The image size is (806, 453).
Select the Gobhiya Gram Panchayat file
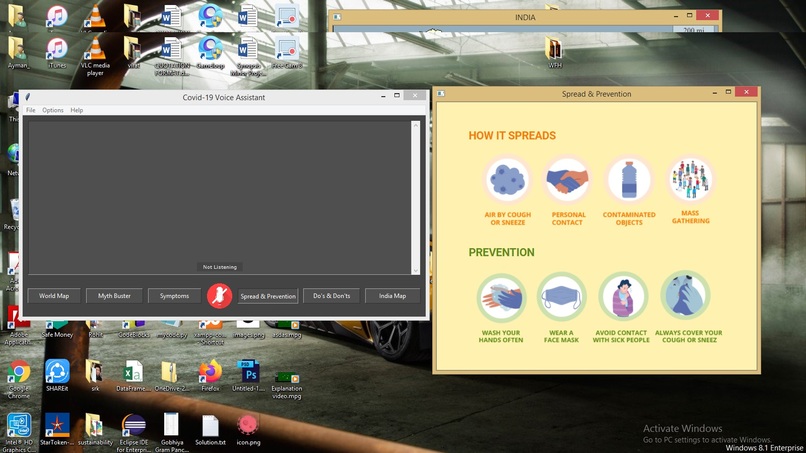point(172,432)
